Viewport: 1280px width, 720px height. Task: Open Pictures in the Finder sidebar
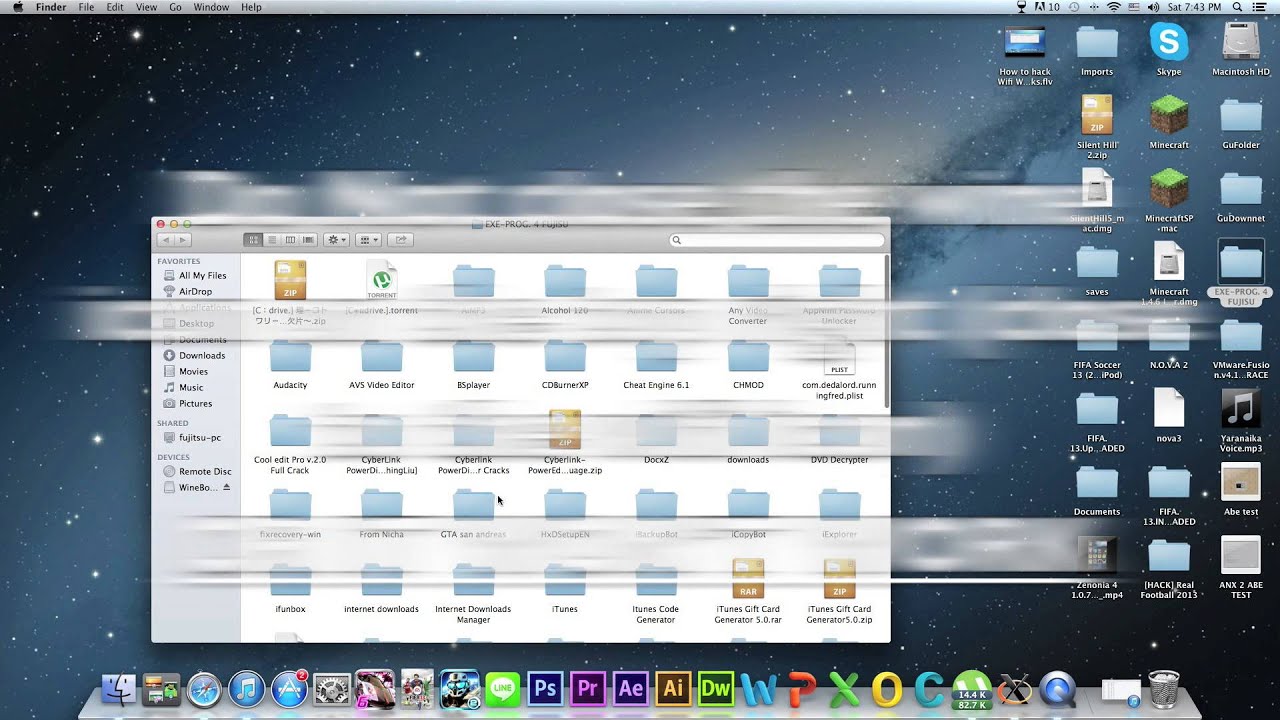196,403
